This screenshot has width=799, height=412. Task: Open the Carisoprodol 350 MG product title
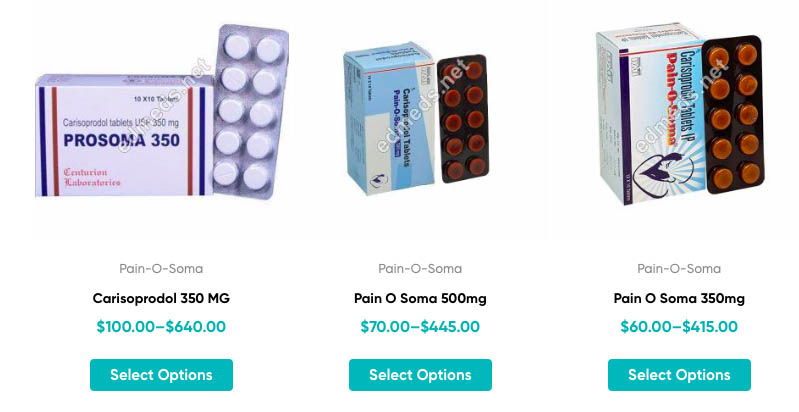[161, 298]
